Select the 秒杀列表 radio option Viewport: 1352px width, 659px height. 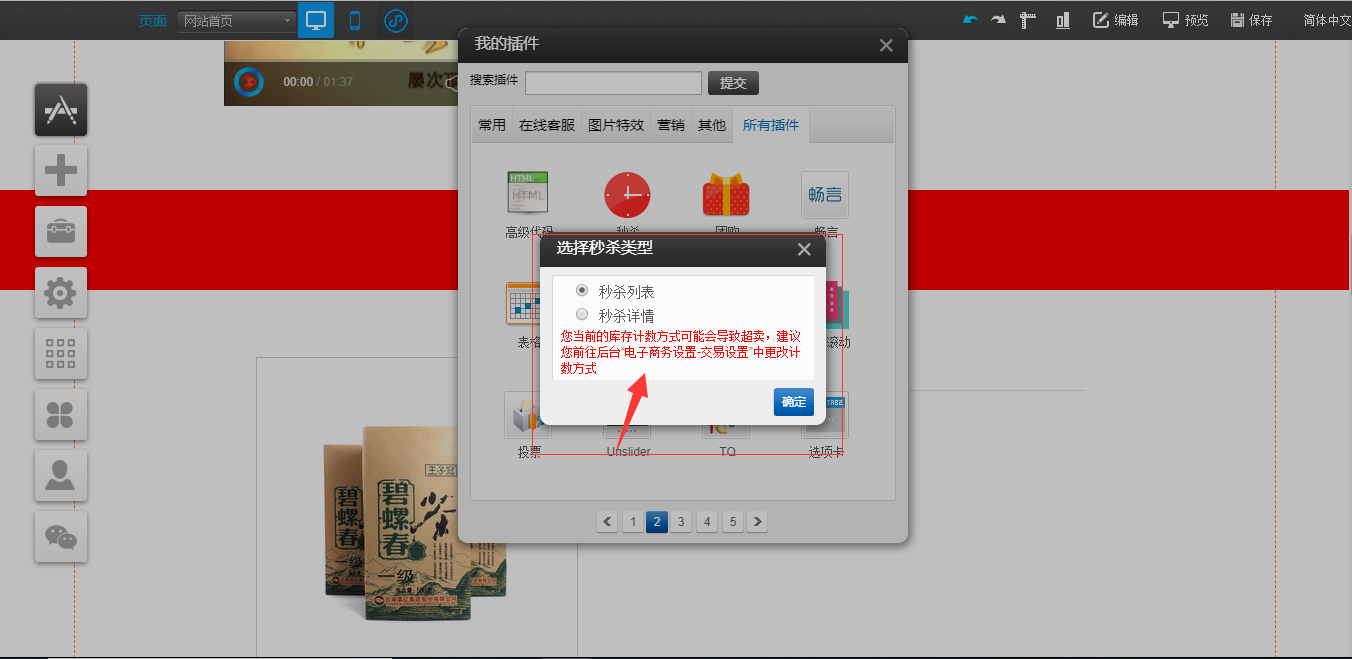tap(582, 291)
